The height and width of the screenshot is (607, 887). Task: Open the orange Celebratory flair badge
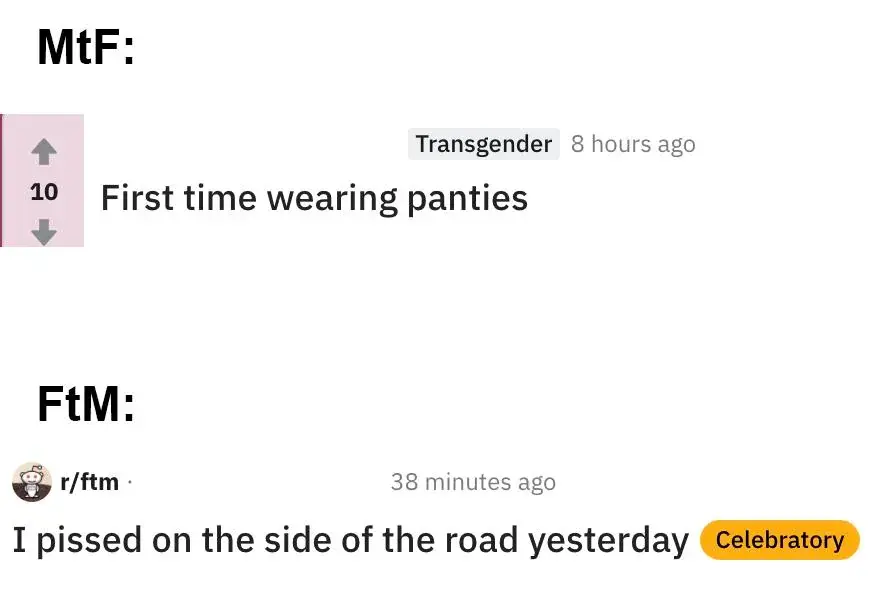(x=779, y=540)
